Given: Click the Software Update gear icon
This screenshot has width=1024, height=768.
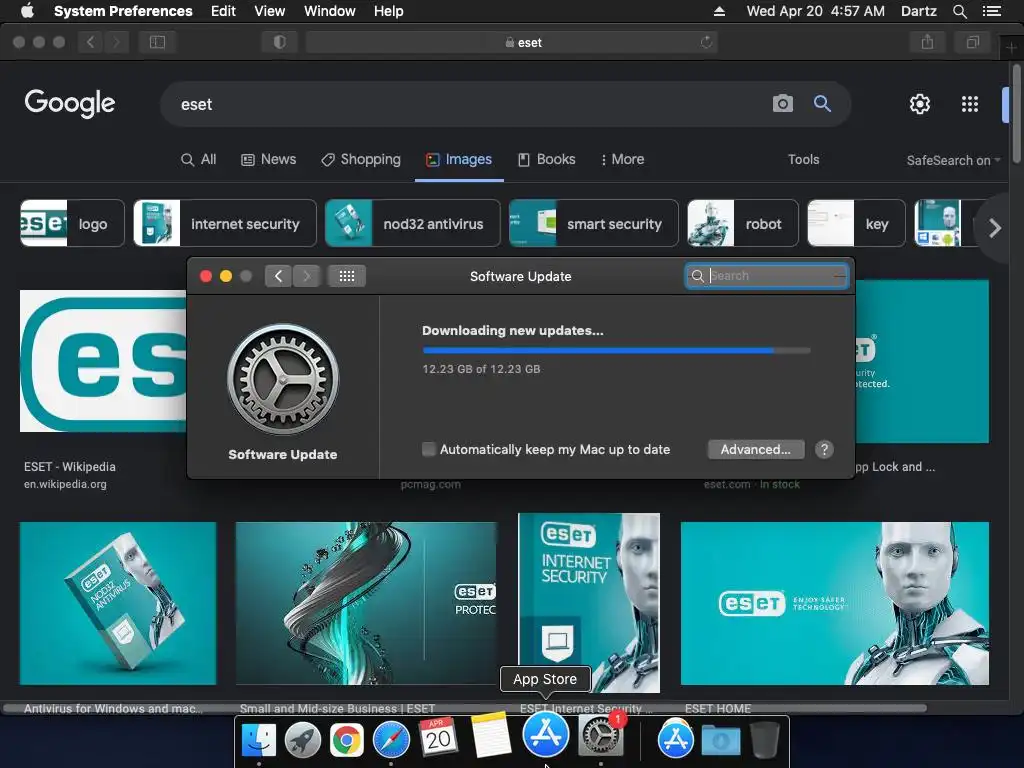Looking at the screenshot, I should click(283, 379).
